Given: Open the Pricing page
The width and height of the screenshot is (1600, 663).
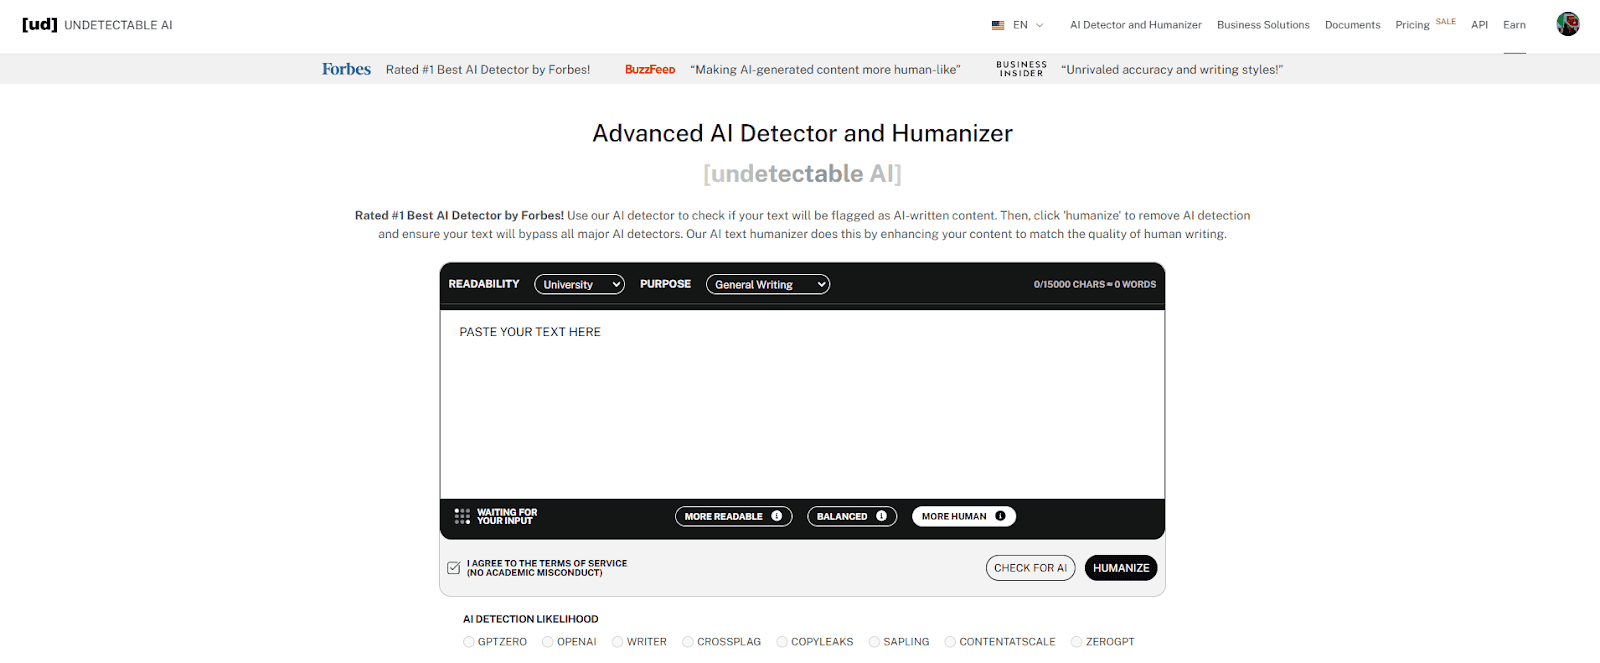Looking at the screenshot, I should coord(1412,25).
